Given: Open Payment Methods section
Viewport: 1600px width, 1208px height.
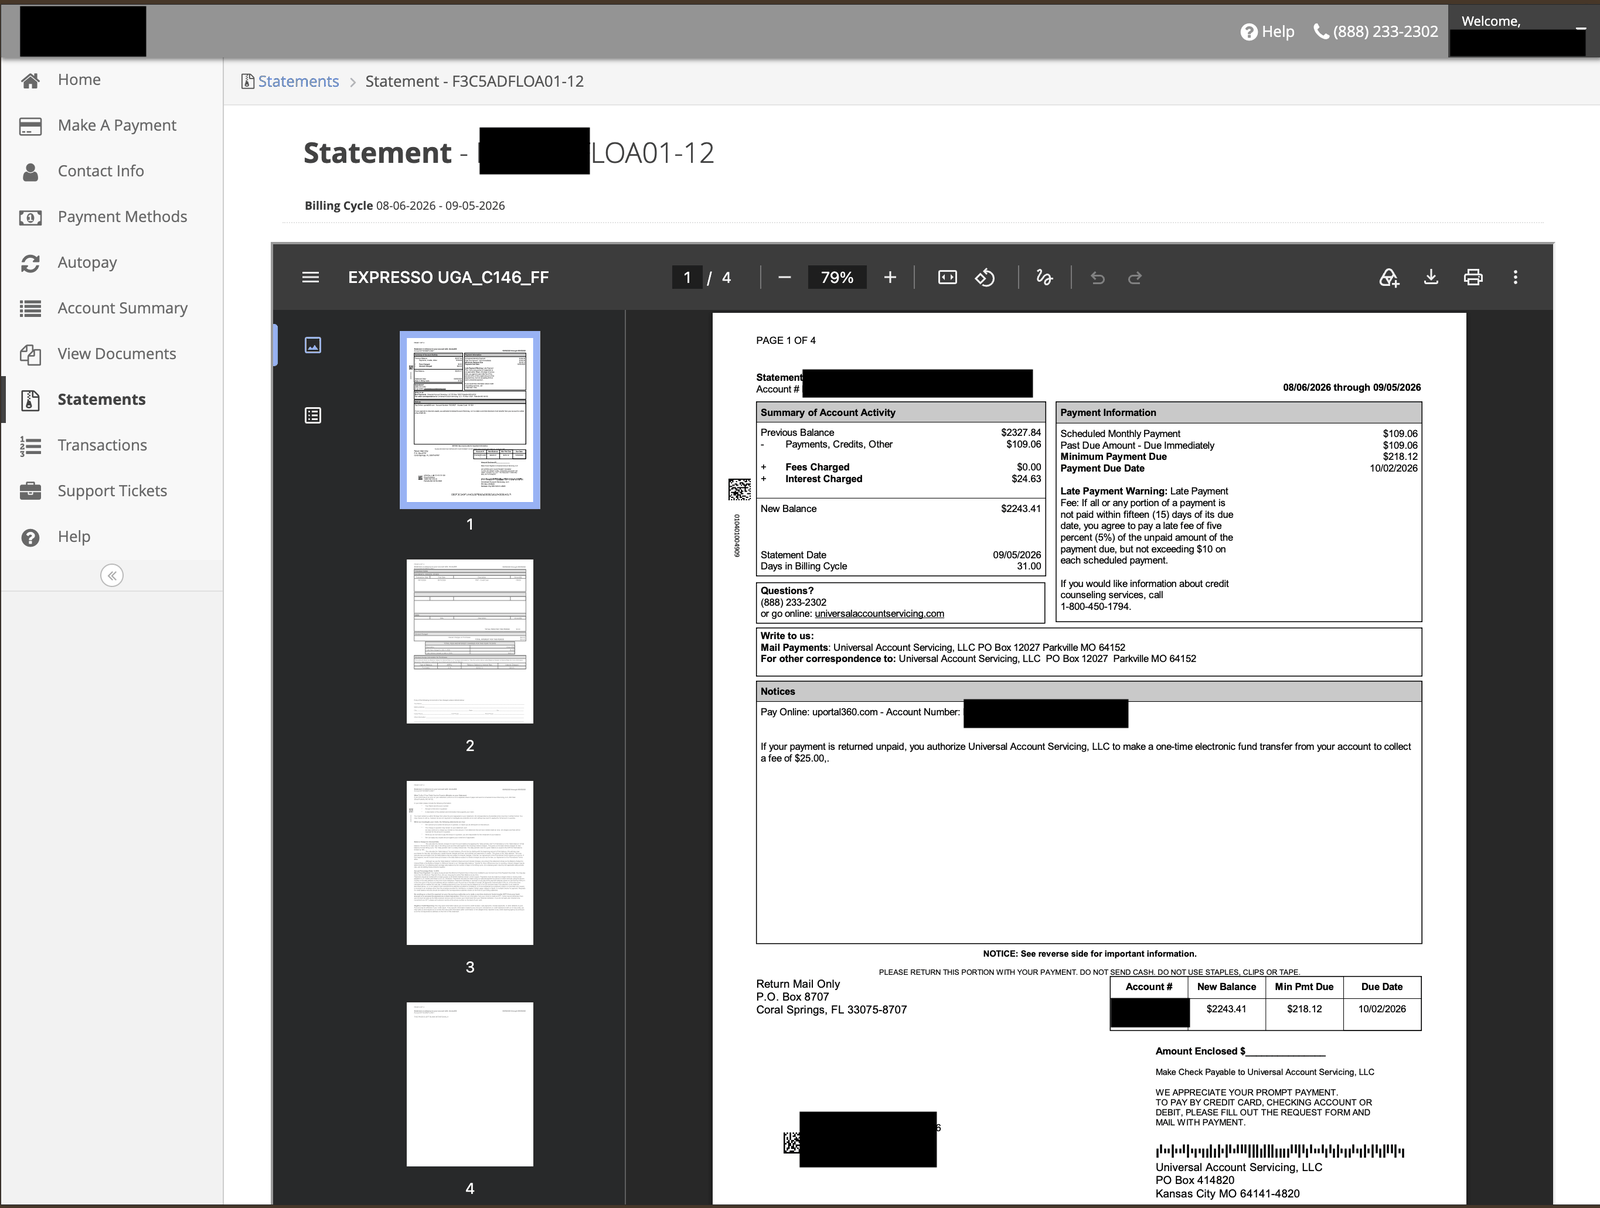Looking at the screenshot, I should [x=122, y=217].
